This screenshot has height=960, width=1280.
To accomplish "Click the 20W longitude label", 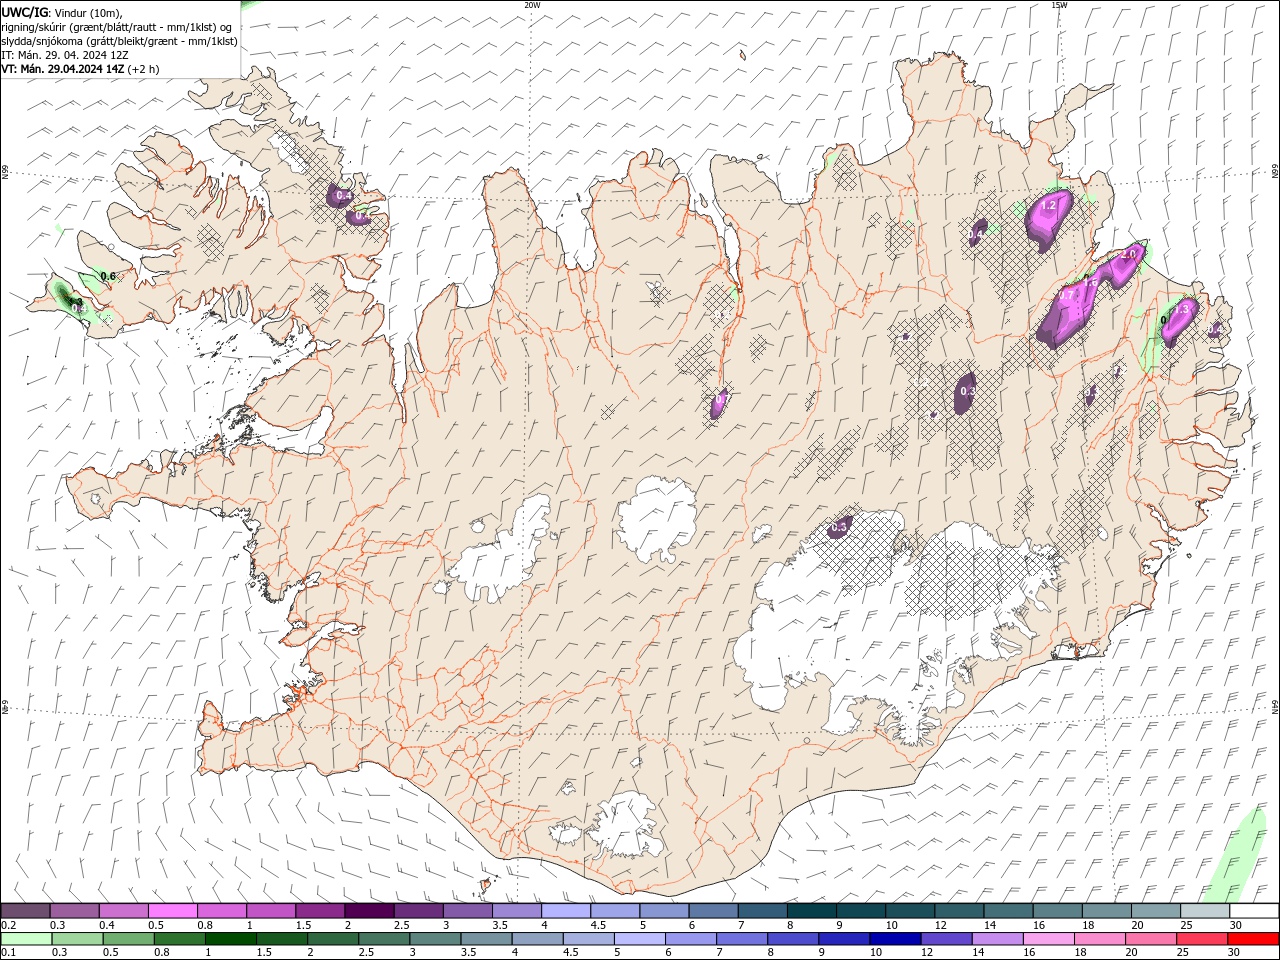I will (x=532, y=5).
